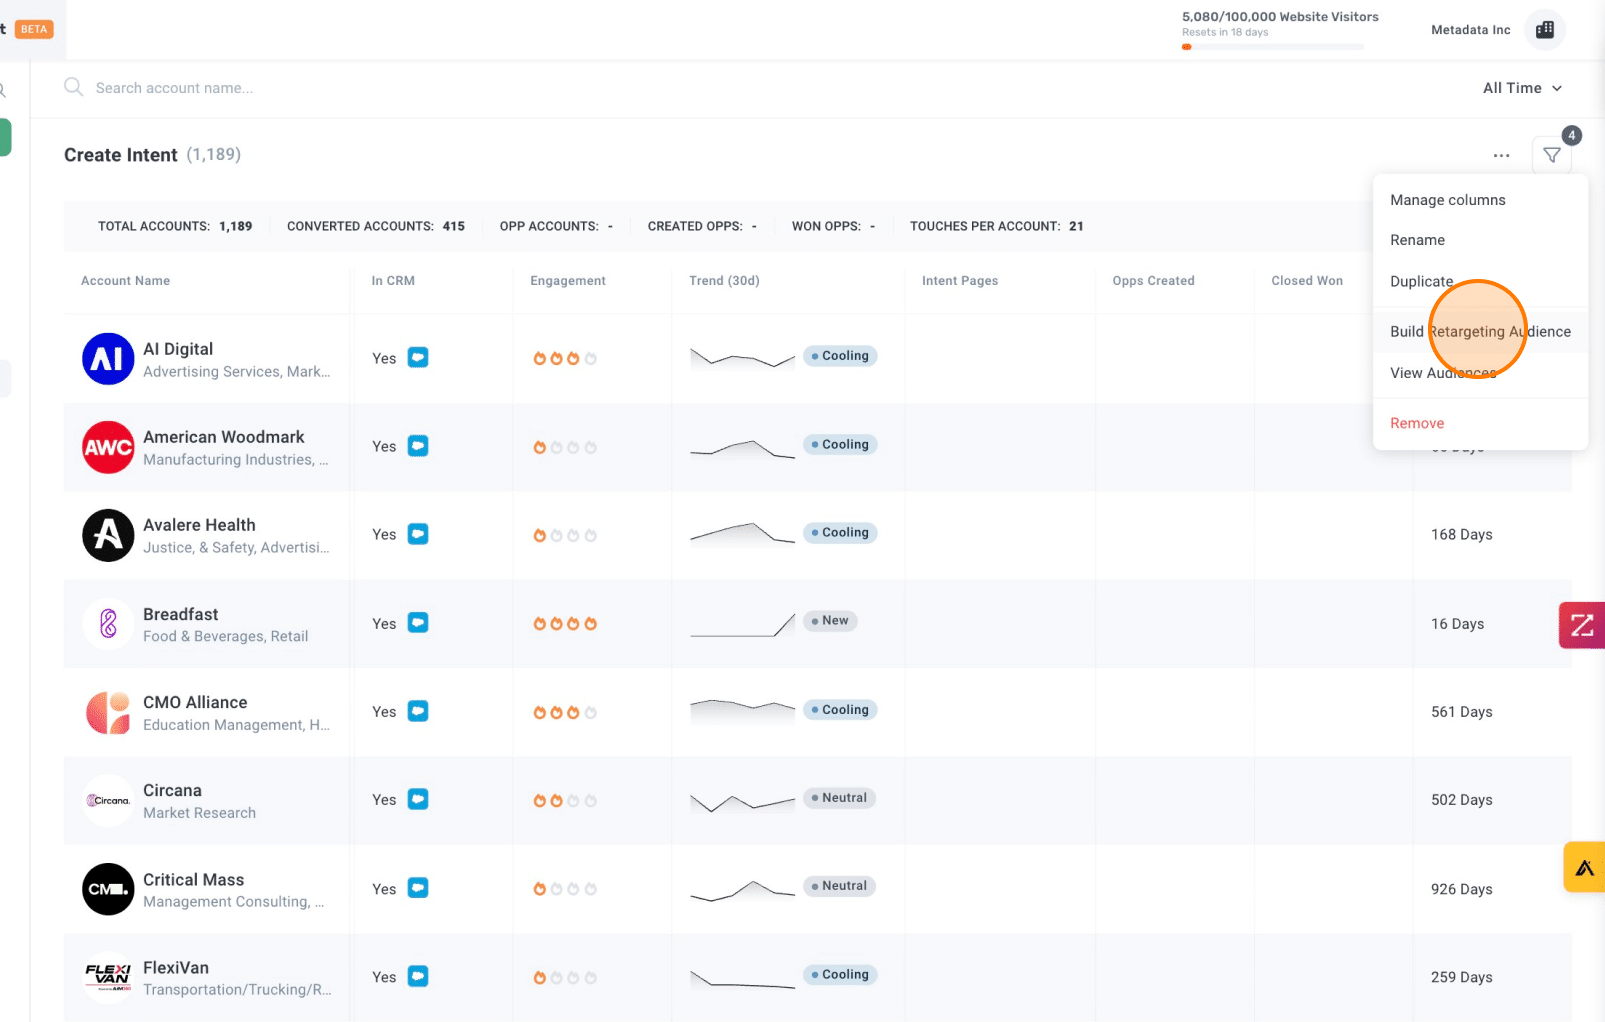Click TOUCHES PER ACCOUNT: 21 stat
This screenshot has height=1022, width=1605.
[996, 226]
